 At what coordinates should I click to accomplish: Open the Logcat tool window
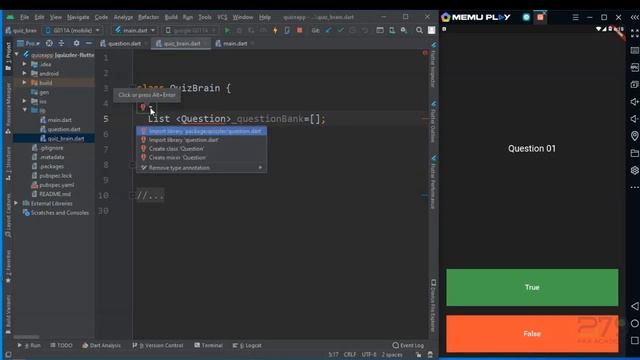click(247, 345)
